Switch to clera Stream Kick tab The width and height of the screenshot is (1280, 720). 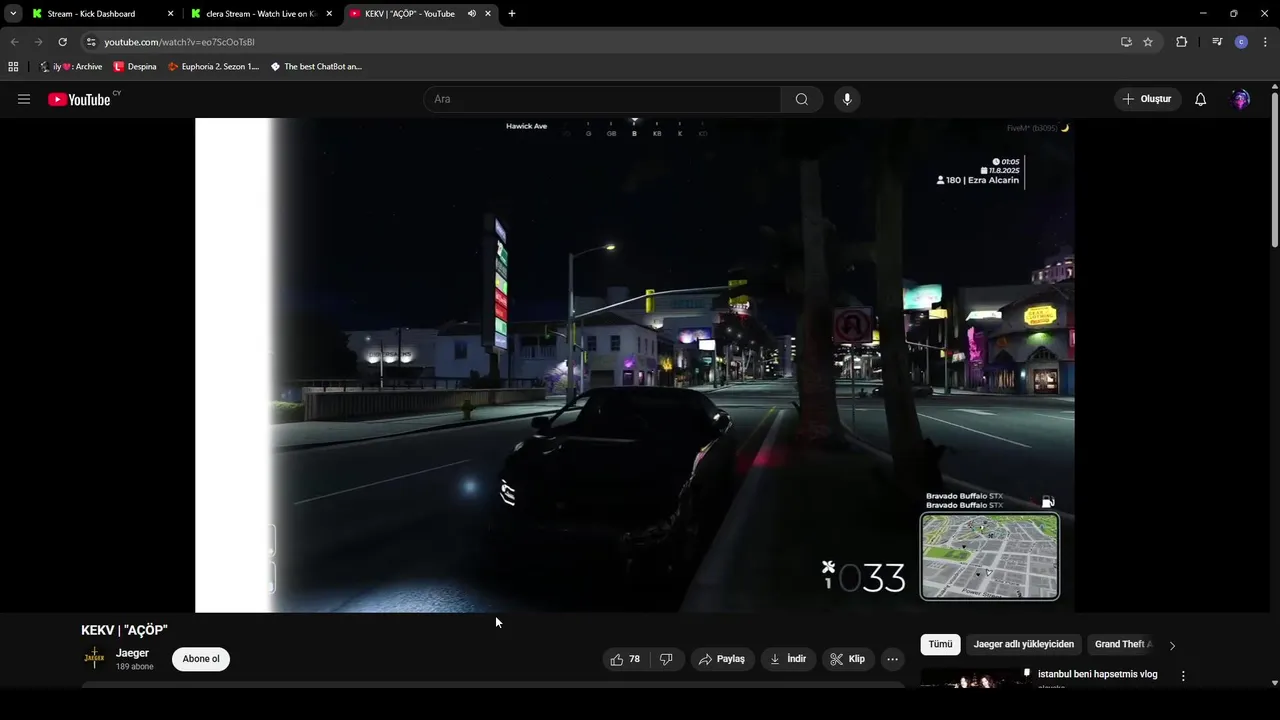[x=260, y=14]
